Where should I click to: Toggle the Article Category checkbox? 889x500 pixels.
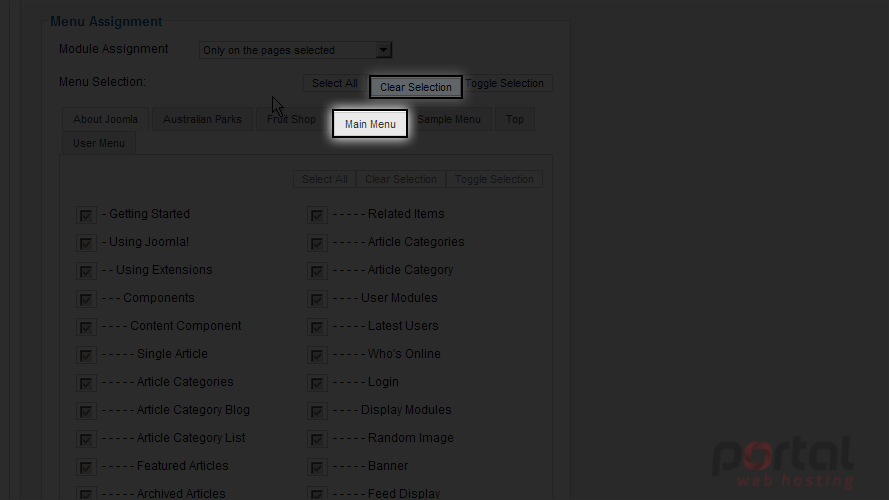pos(317,272)
